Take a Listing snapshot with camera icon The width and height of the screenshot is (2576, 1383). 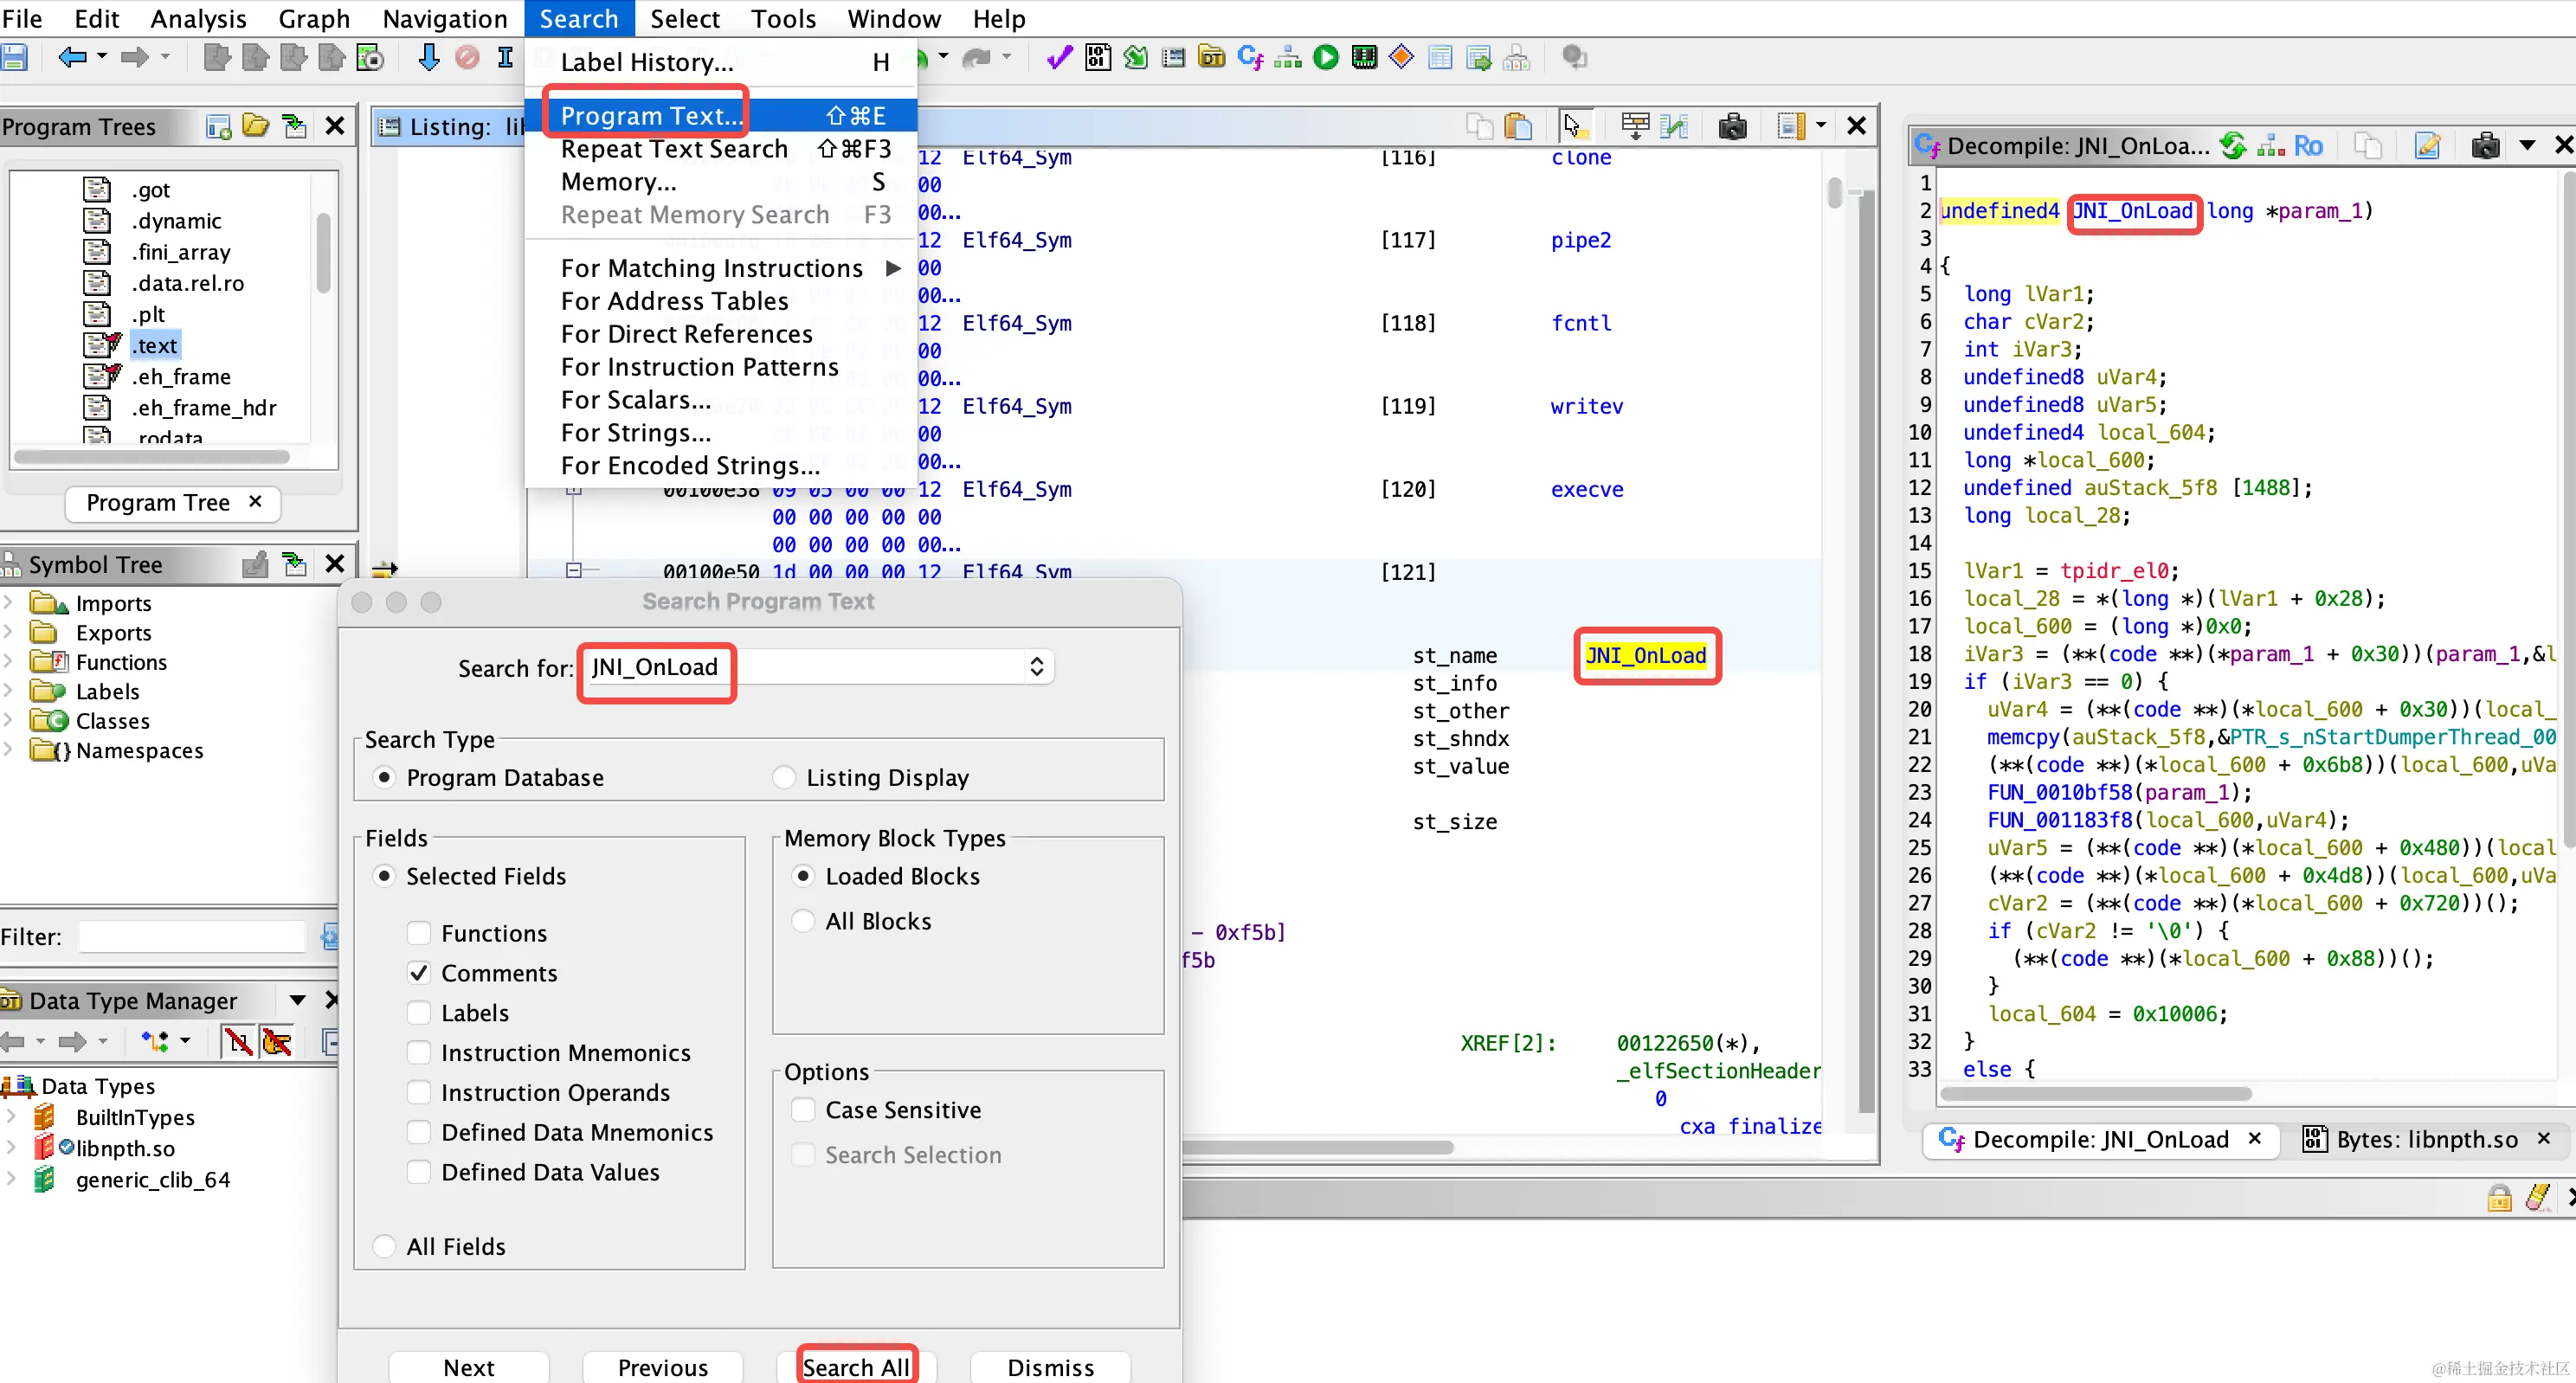pos(1732,126)
